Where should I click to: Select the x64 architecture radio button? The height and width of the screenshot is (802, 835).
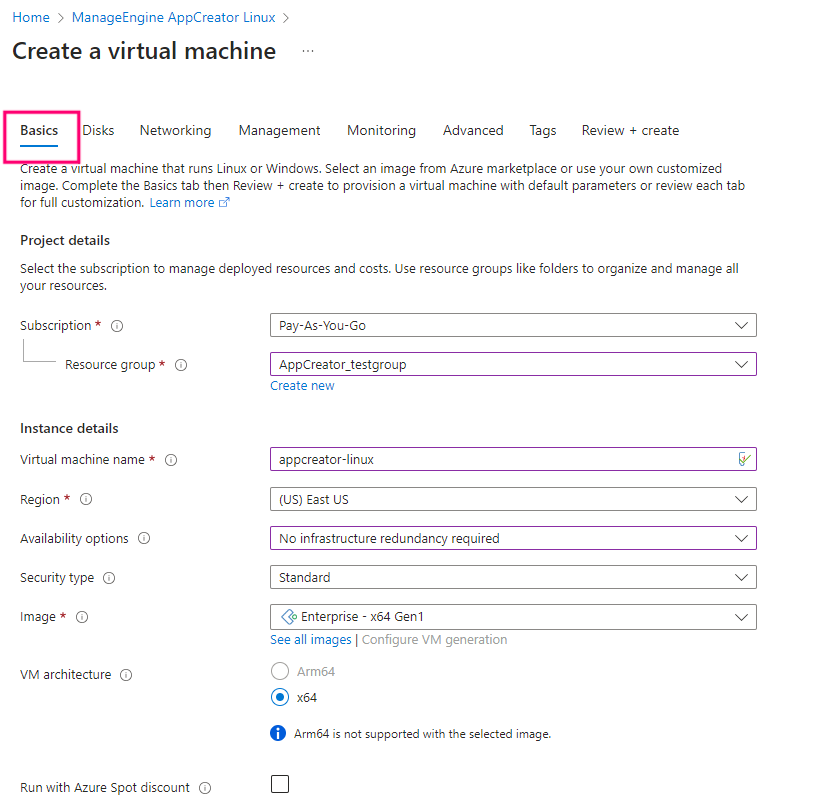[280, 698]
